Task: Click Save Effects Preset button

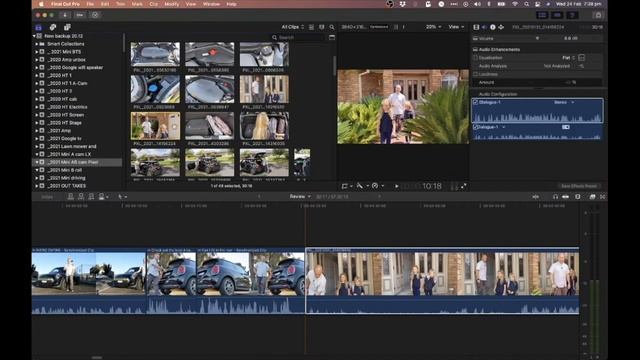Action: pos(579,186)
